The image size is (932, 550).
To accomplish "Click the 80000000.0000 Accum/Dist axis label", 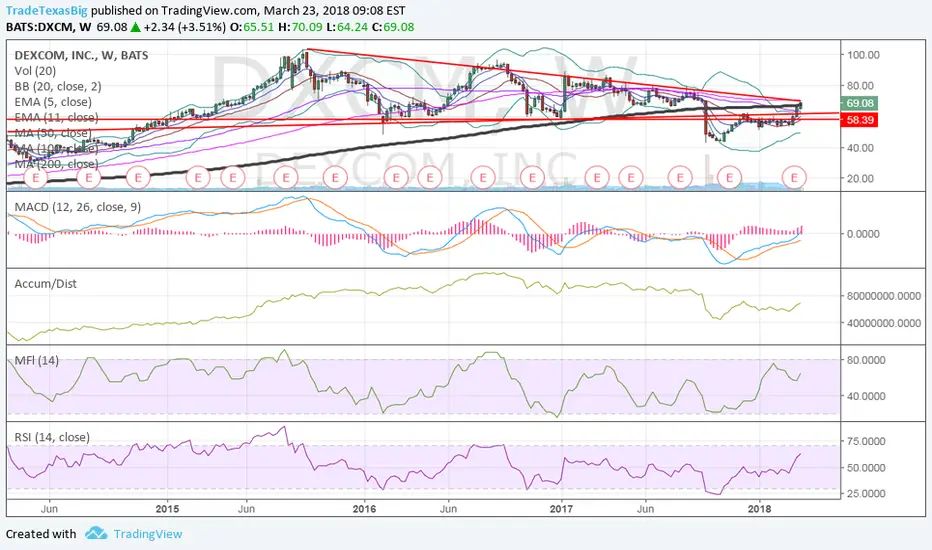I will tap(884, 296).
